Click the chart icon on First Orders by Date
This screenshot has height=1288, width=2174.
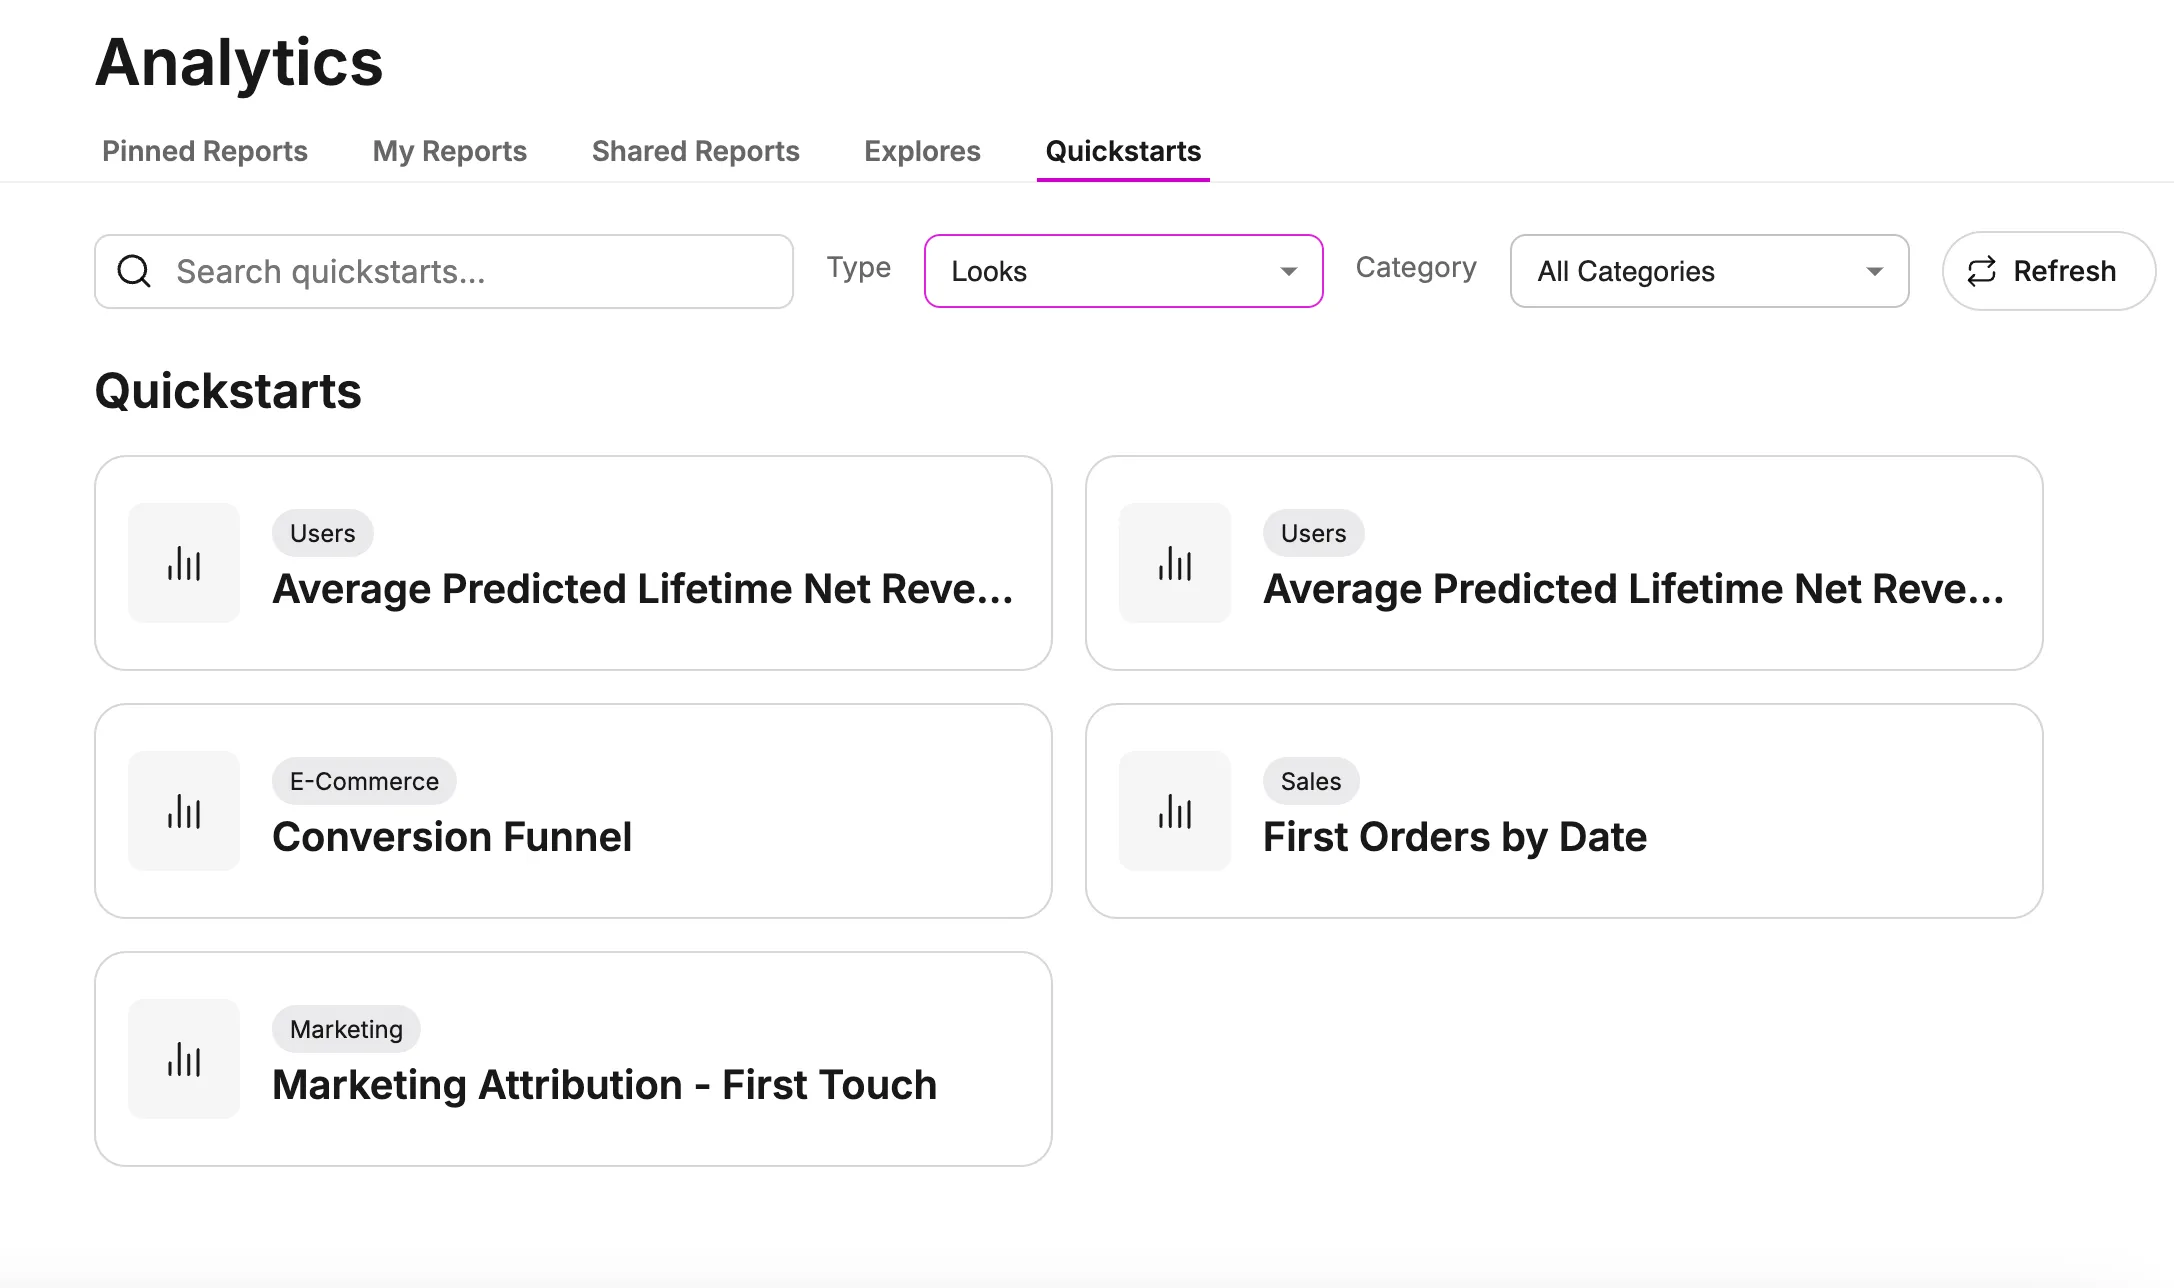pyautogui.click(x=1175, y=811)
